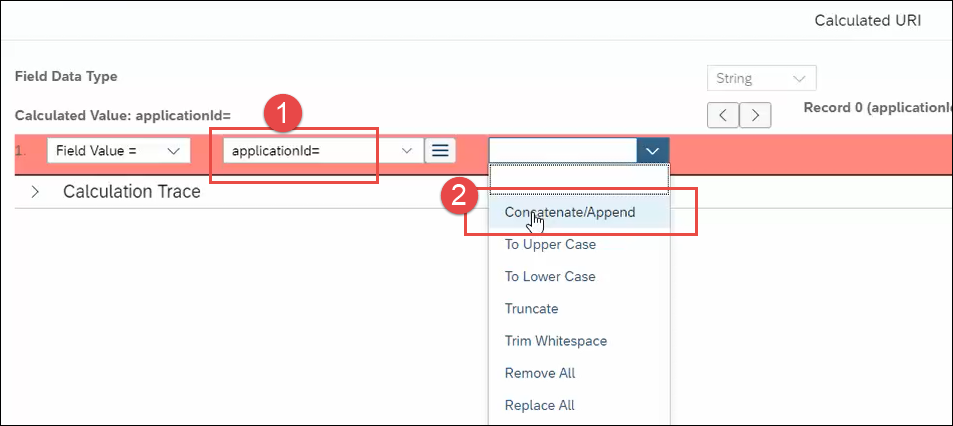Click the hamburger list icon beside applicationId
Viewport: 953px width, 426px height.
tap(440, 151)
